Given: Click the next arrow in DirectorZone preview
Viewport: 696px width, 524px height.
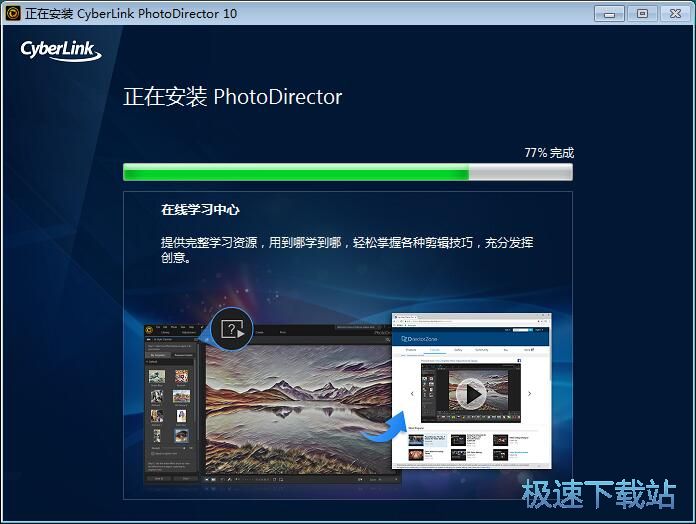Looking at the screenshot, I should [530, 394].
